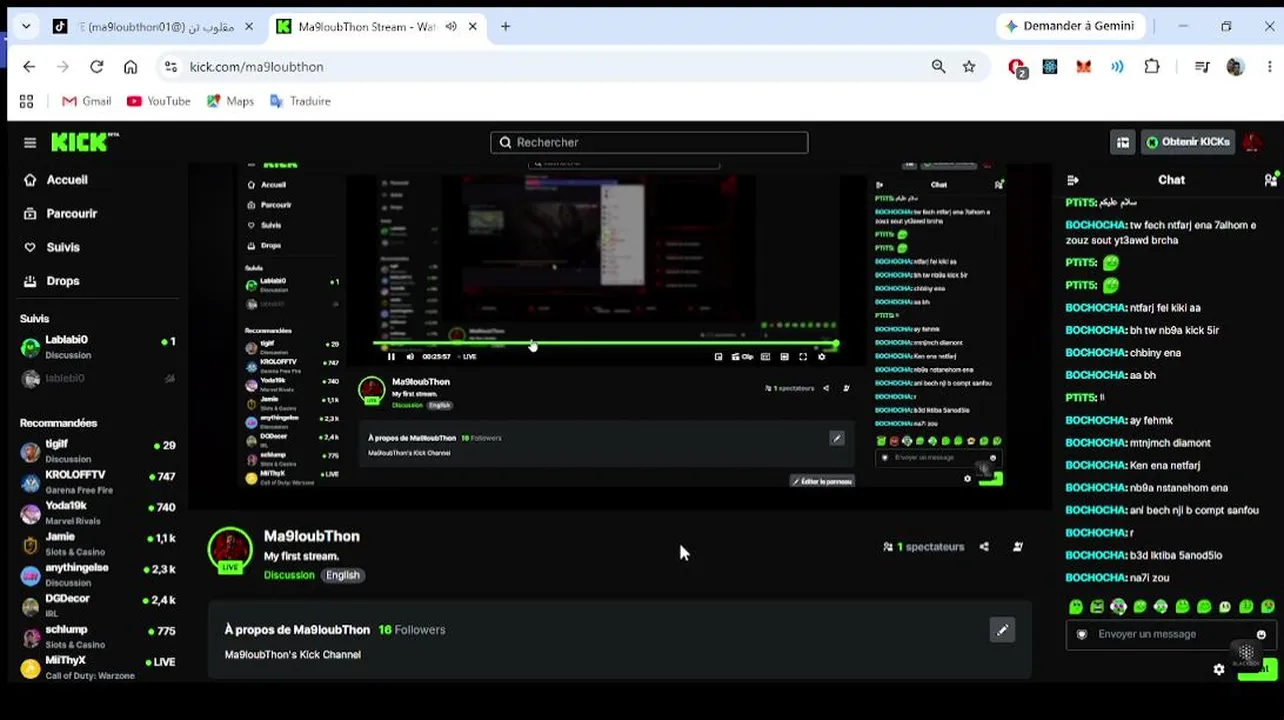Switch to the TikTok ma9loubthon01 tab
Viewport: 1284px width, 720px height.
pyautogui.click(x=155, y=27)
